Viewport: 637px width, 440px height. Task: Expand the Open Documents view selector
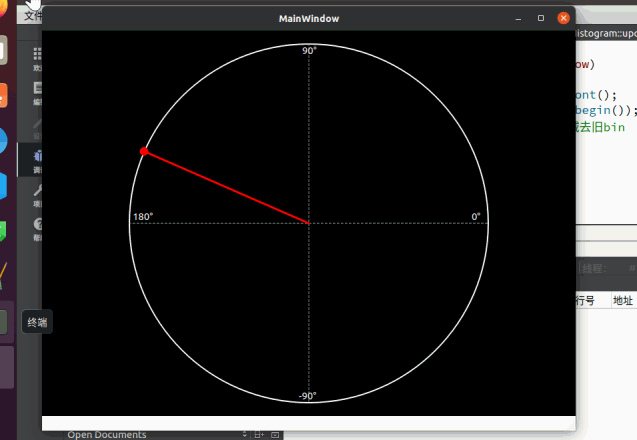(x=245, y=435)
